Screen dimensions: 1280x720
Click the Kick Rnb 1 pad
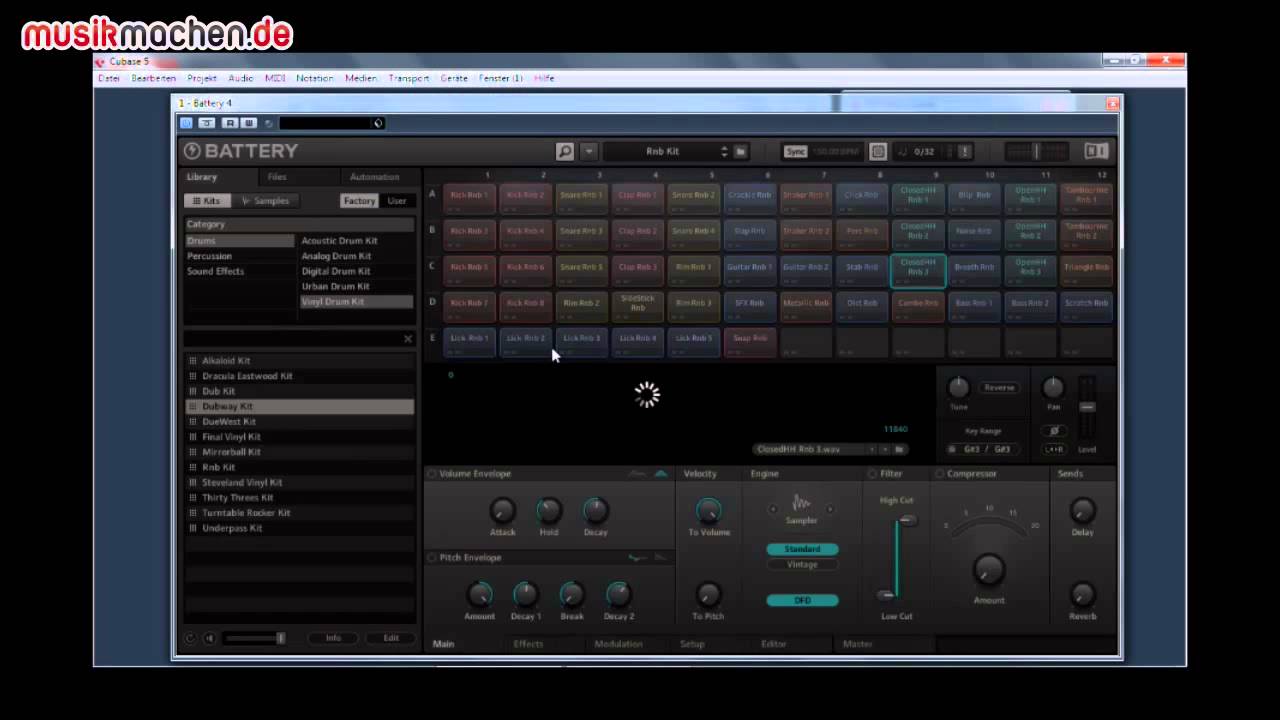tap(469, 198)
